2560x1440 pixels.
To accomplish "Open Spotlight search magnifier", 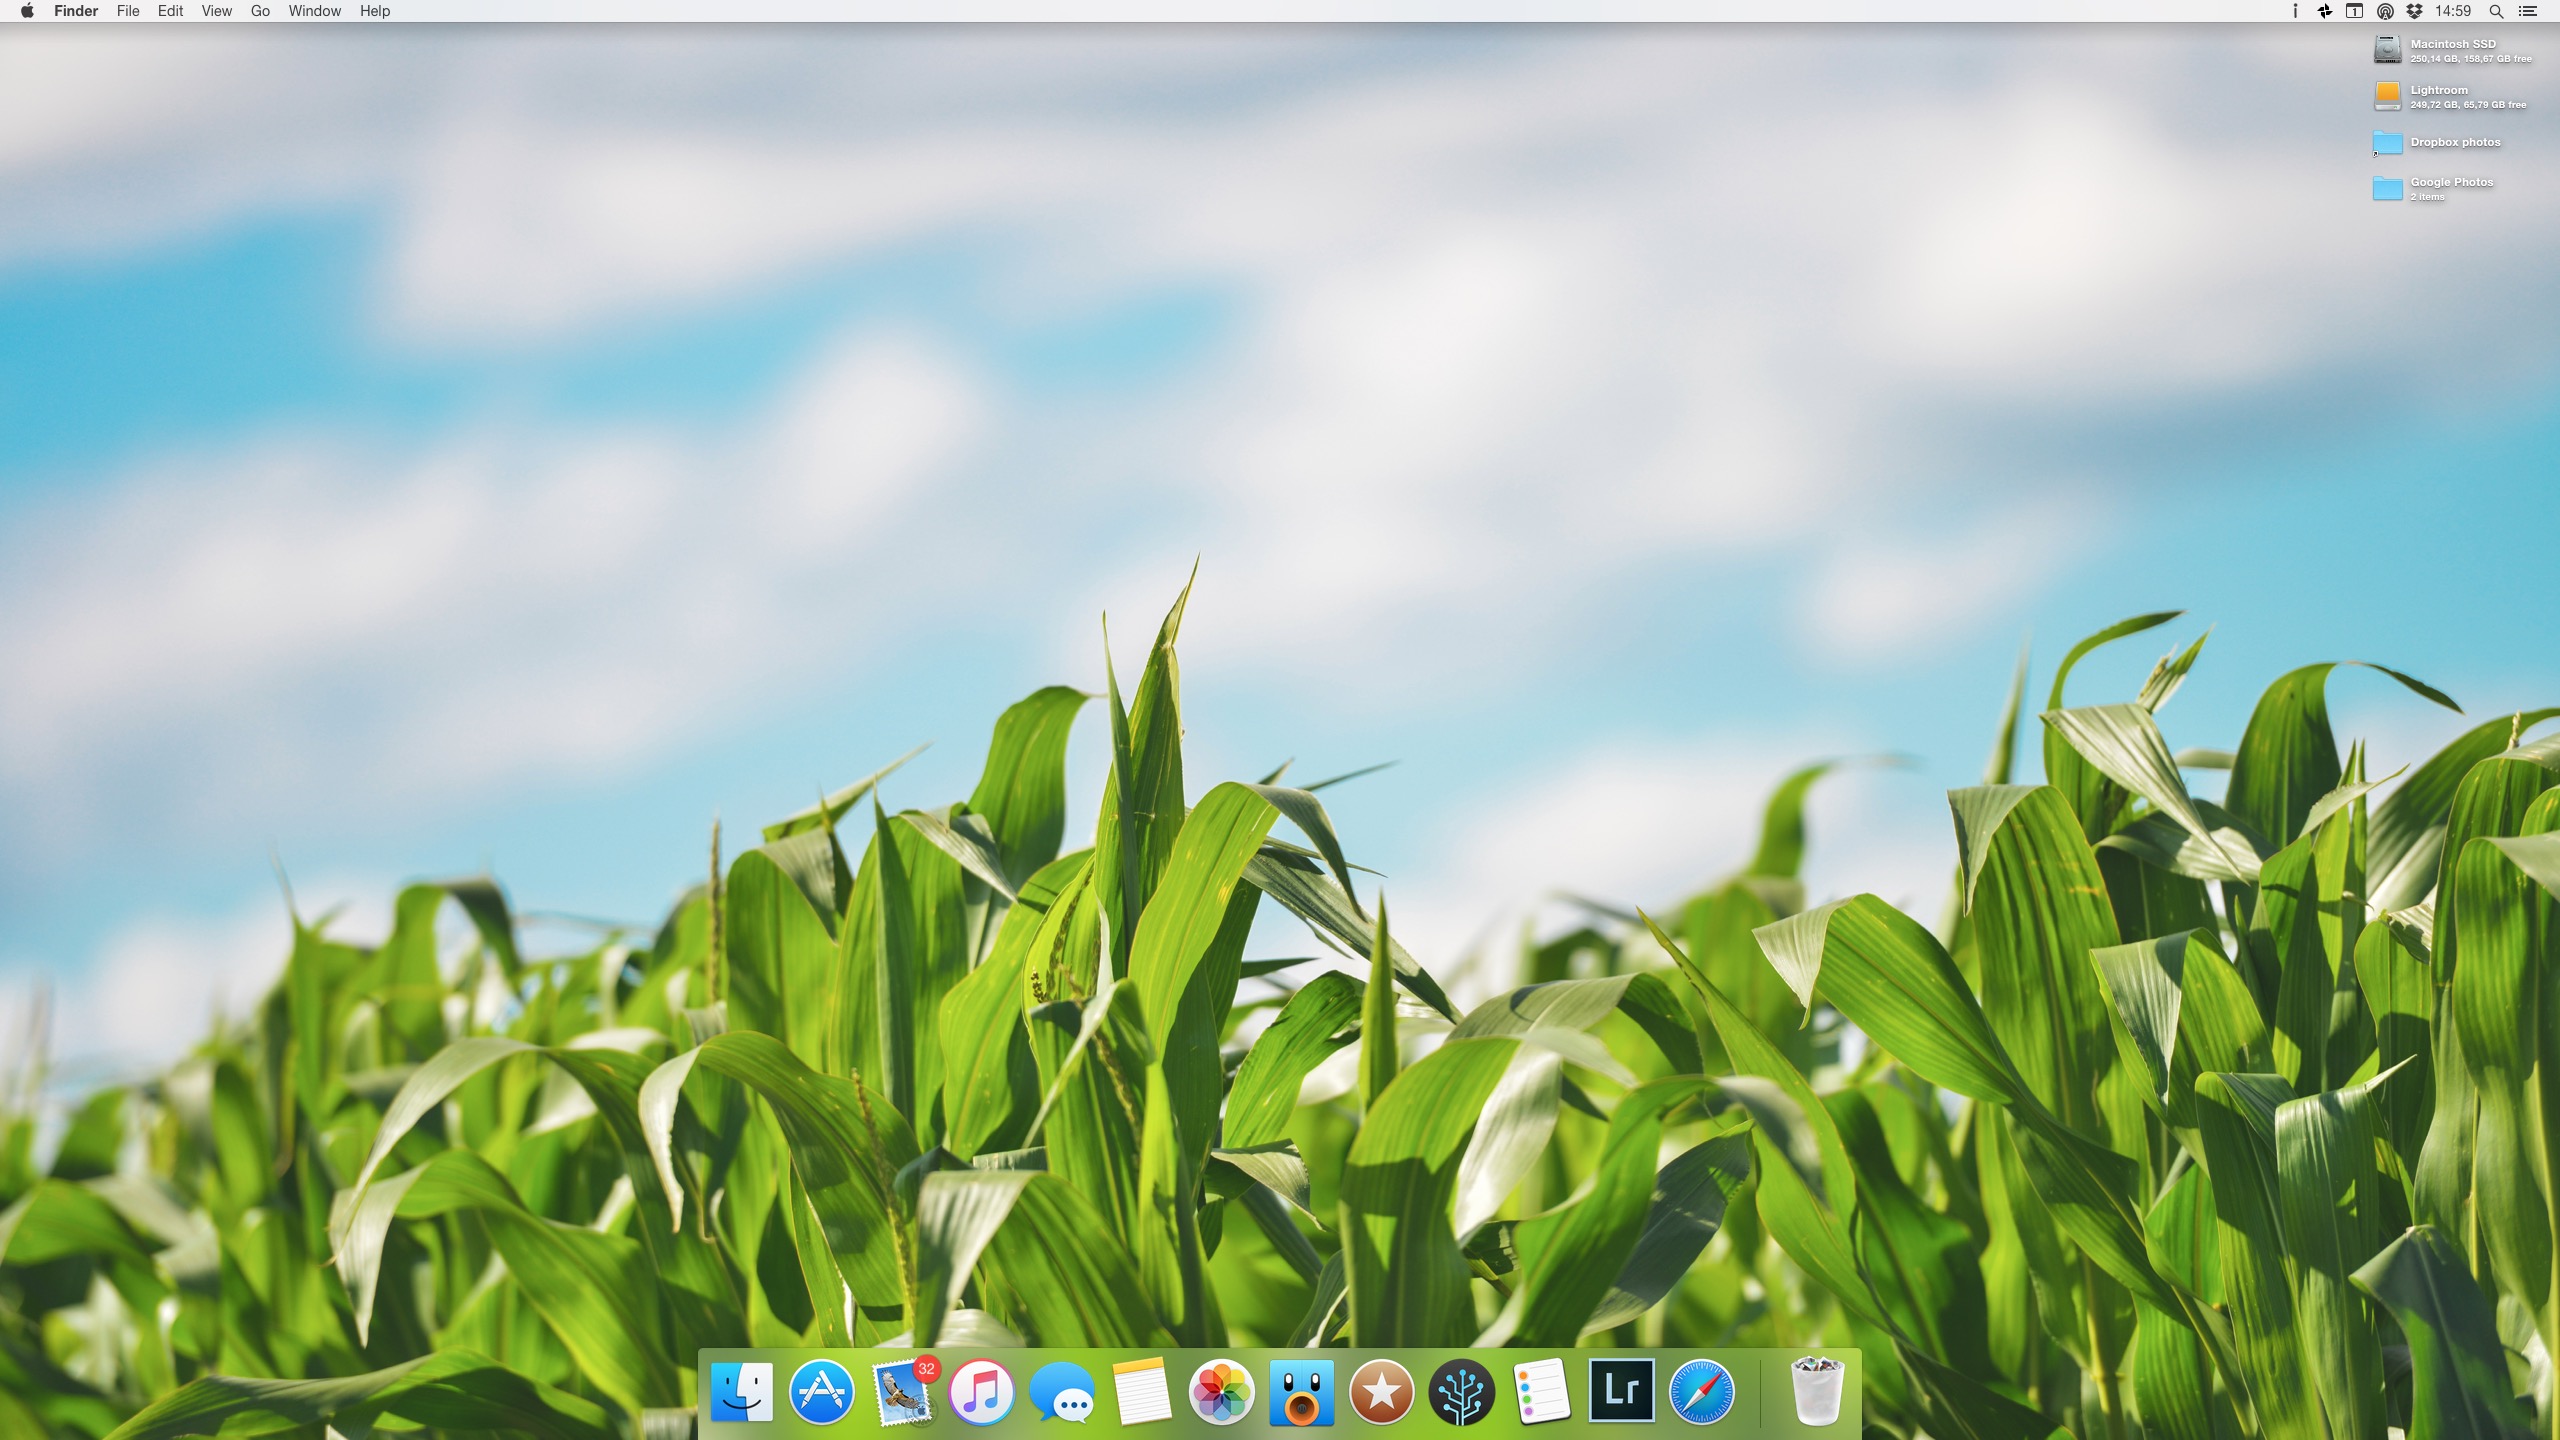I will pyautogui.click(x=2496, y=11).
